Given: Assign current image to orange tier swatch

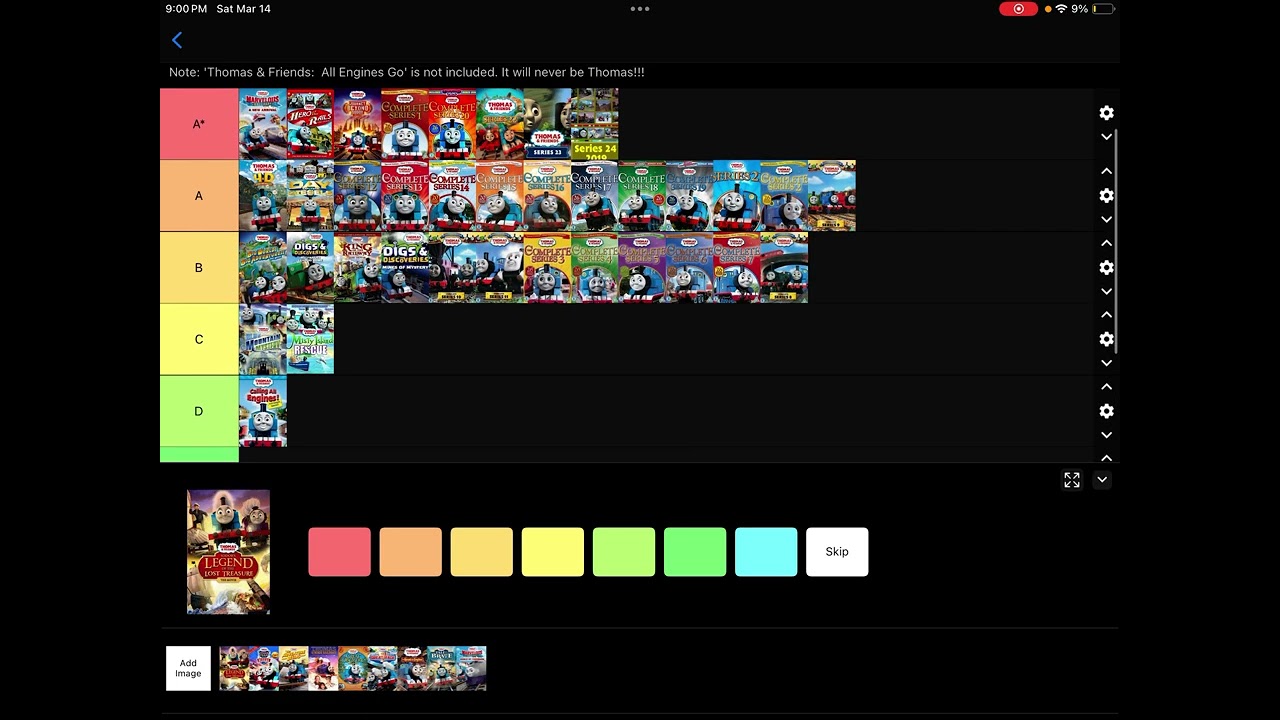Looking at the screenshot, I should [x=410, y=552].
